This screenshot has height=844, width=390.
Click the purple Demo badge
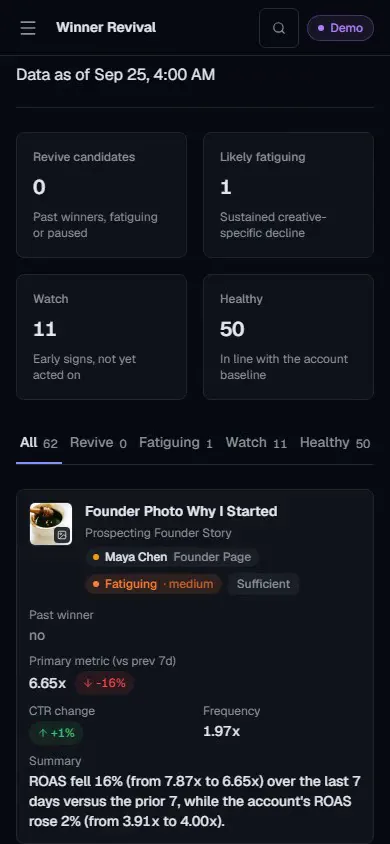pyautogui.click(x=341, y=28)
